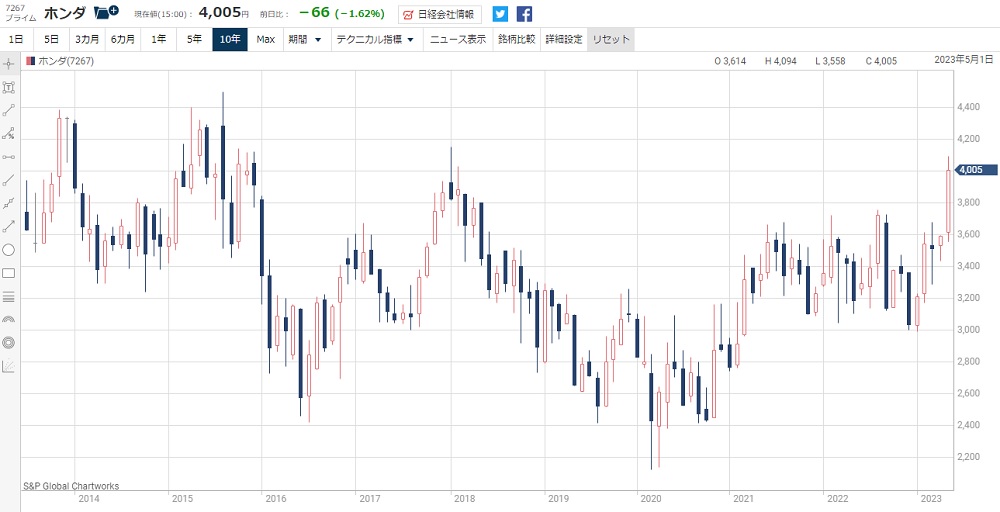The height and width of the screenshot is (512, 1000).
Task: Open 銘柄比較 stock comparison
Action: 517,40
